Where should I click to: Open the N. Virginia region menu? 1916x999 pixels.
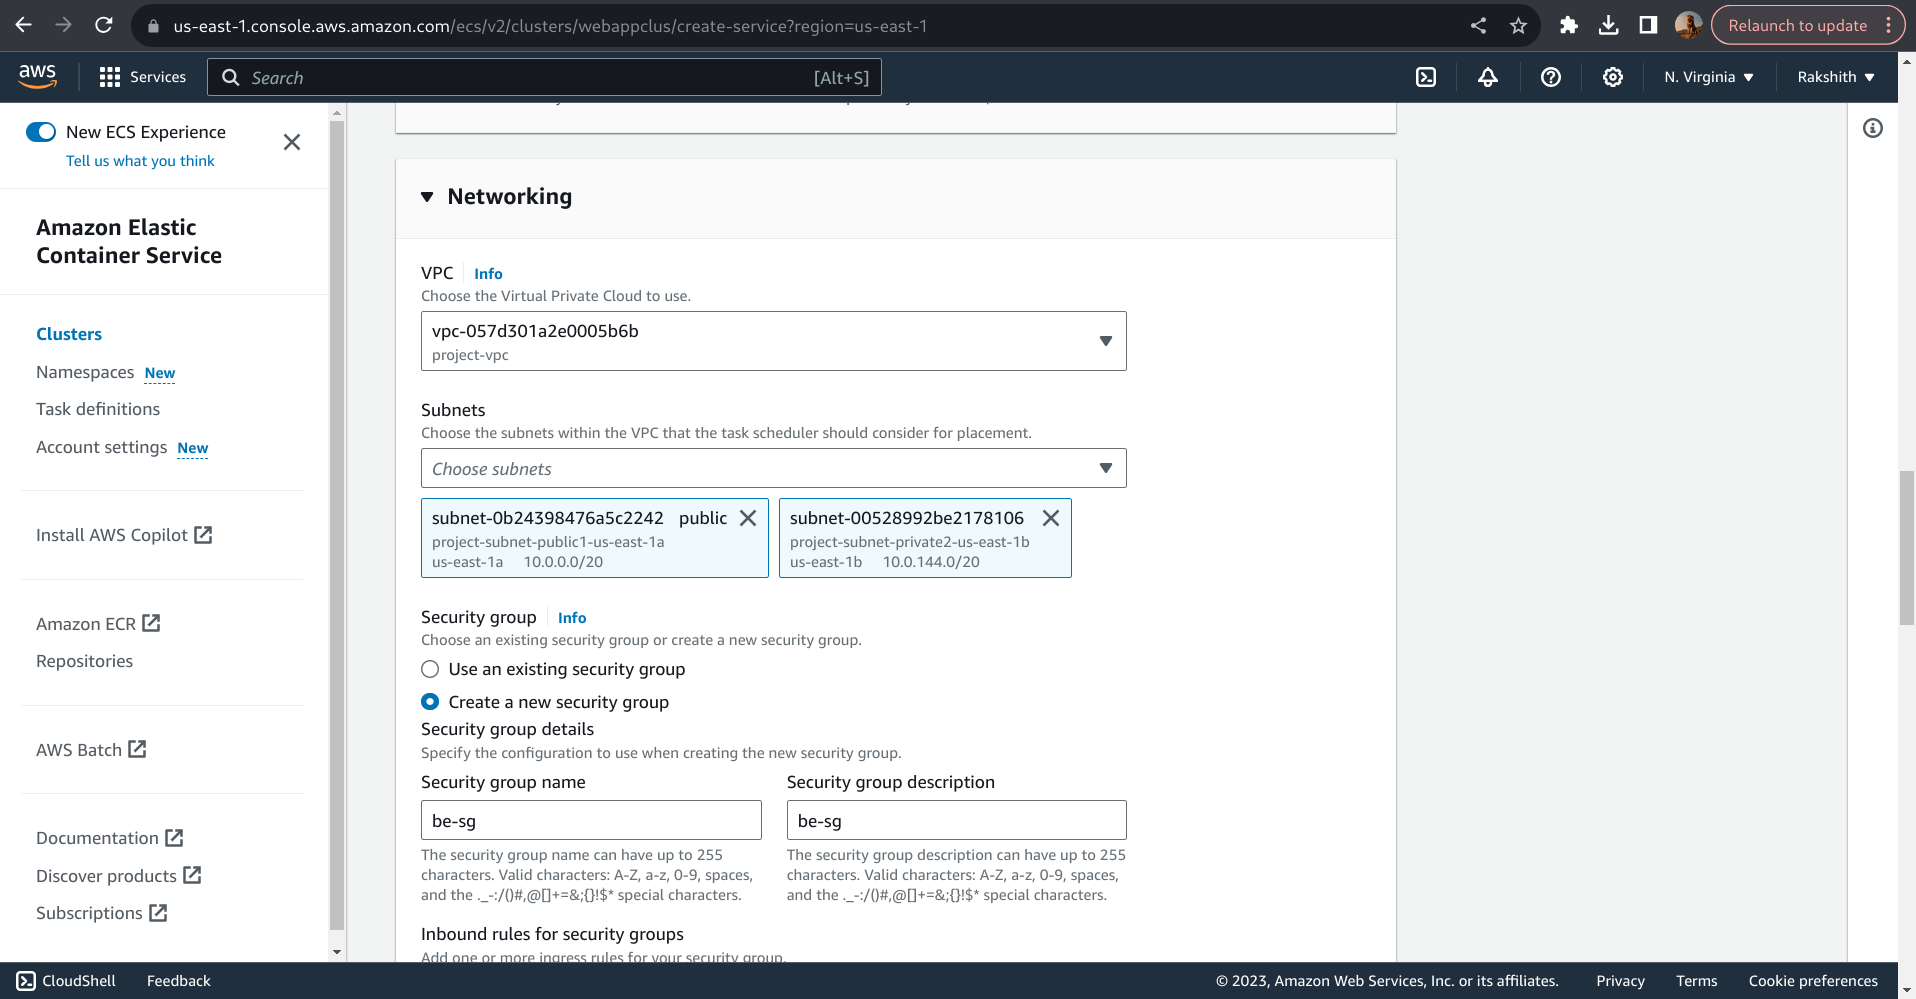[1708, 77]
